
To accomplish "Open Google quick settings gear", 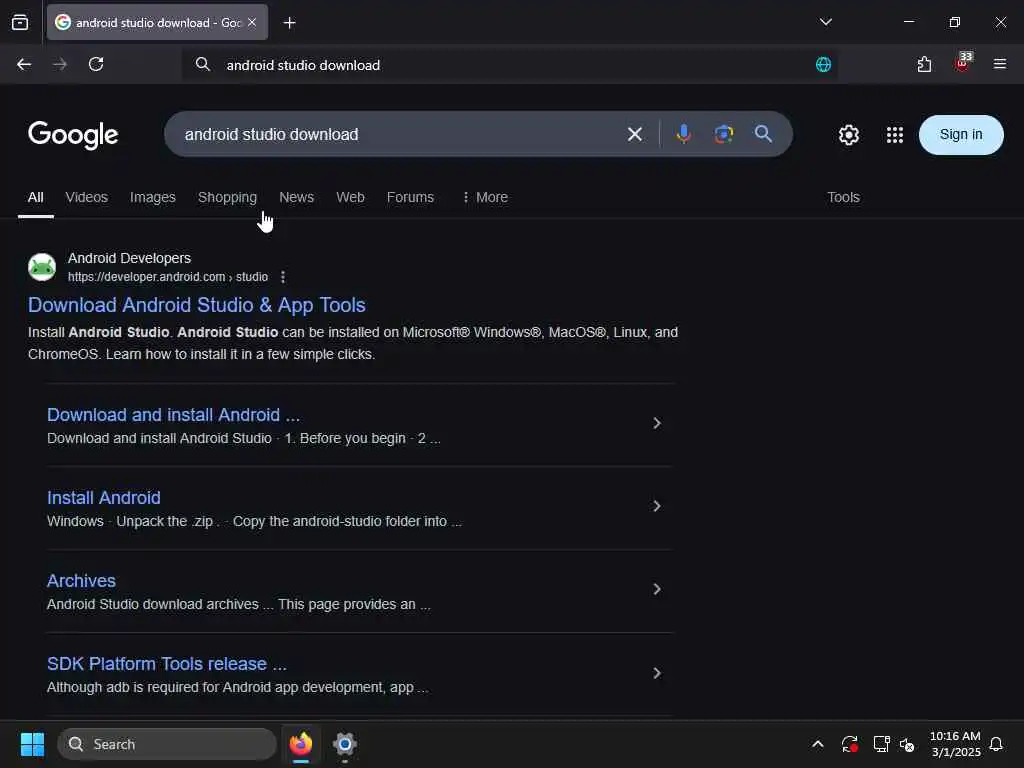I will (x=848, y=135).
